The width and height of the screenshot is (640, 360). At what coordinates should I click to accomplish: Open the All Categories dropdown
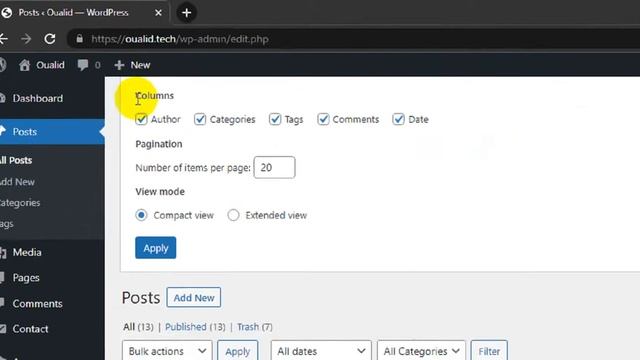tap(422, 351)
